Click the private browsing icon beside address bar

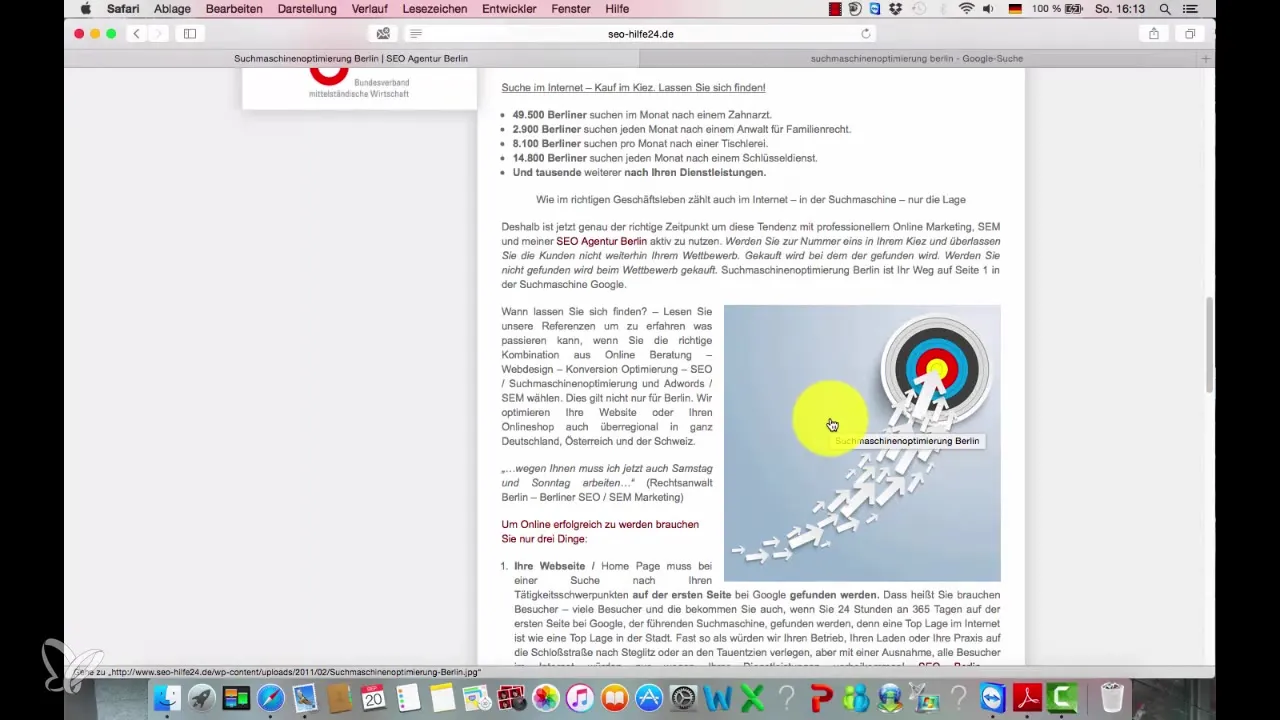pyautogui.click(x=383, y=33)
